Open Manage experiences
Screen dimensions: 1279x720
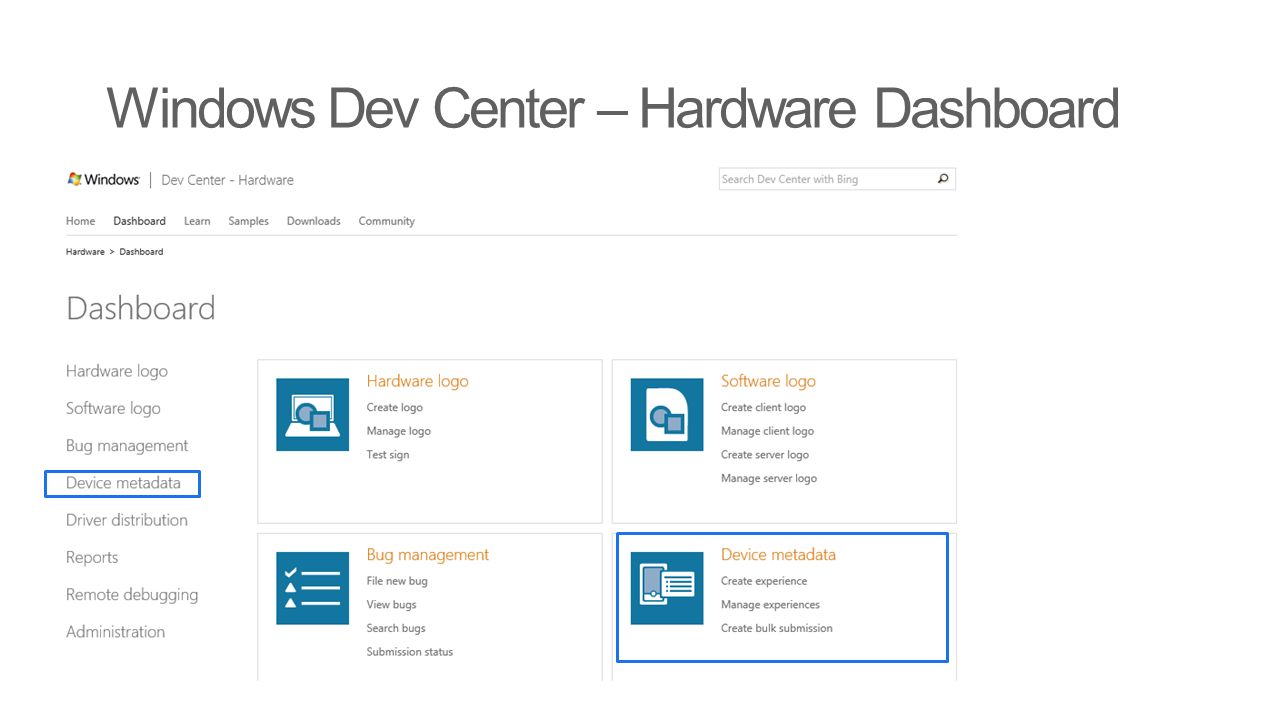click(770, 605)
